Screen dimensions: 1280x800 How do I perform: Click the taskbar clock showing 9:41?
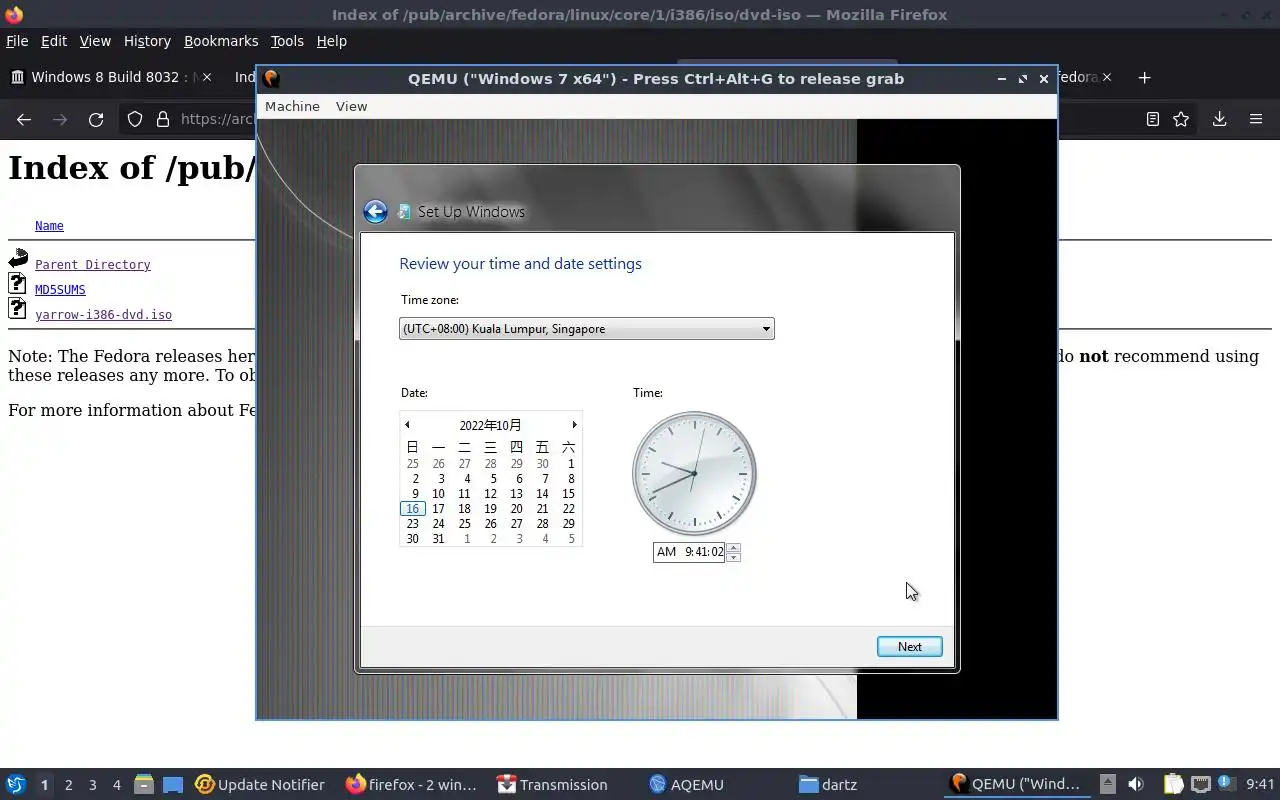pos(1260,784)
